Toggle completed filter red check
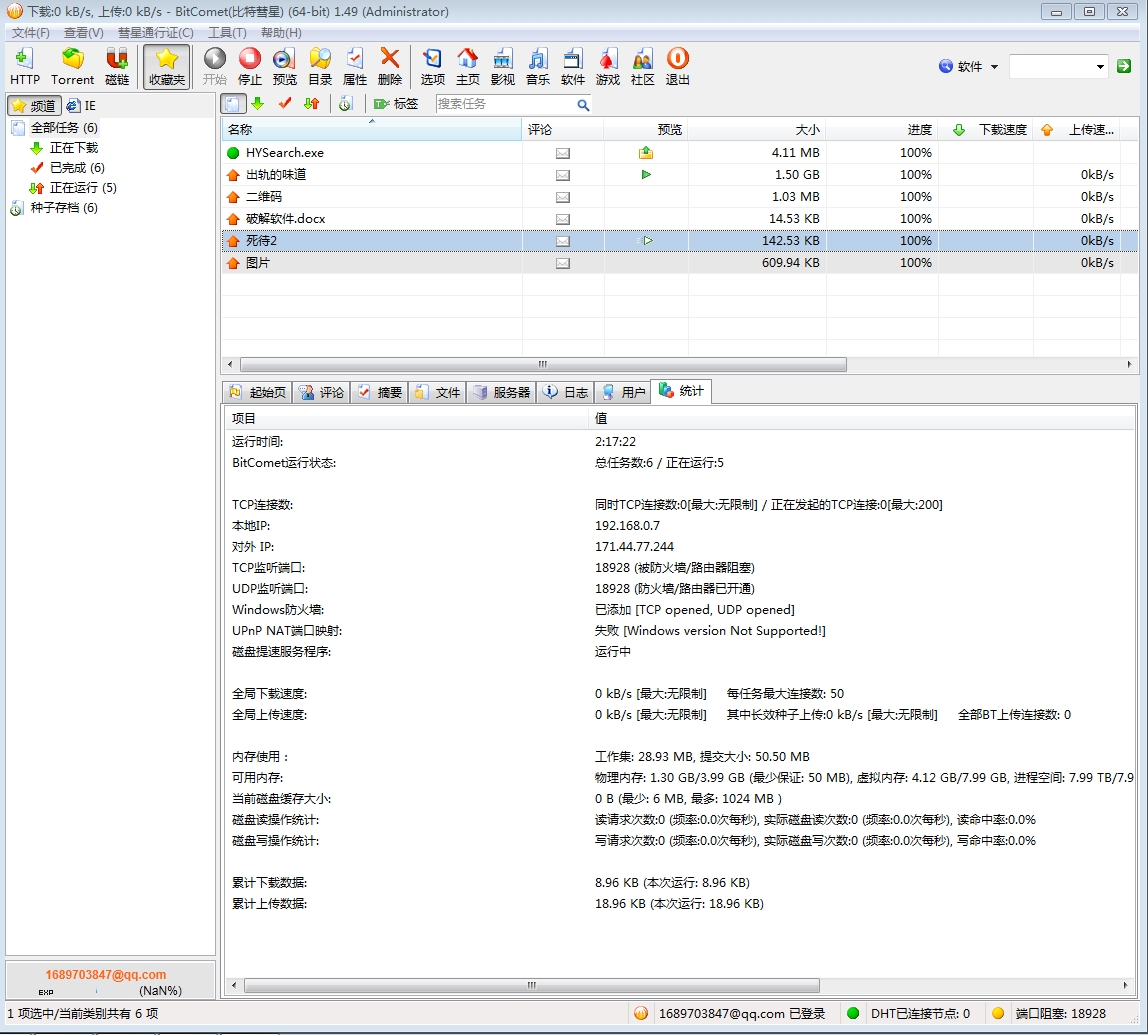Screen dimensions: 1148x1035 285,104
